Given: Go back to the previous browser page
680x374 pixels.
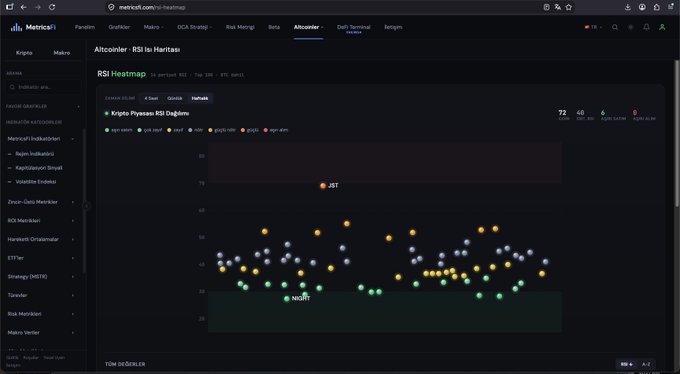Looking at the screenshot, I should (23, 7).
